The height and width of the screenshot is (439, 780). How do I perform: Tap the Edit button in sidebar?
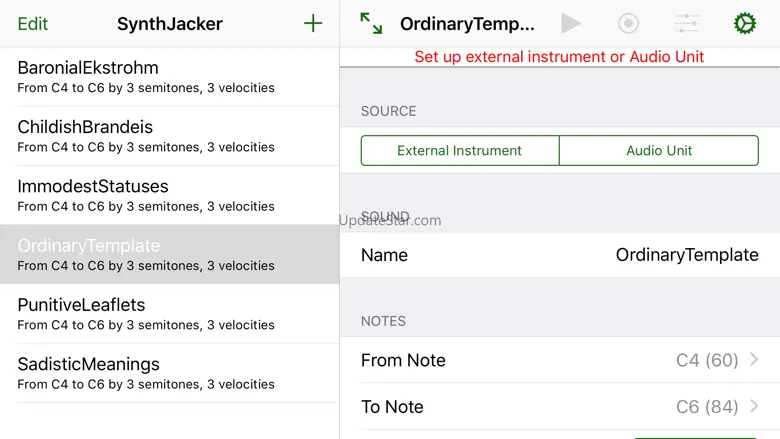point(33,24)
